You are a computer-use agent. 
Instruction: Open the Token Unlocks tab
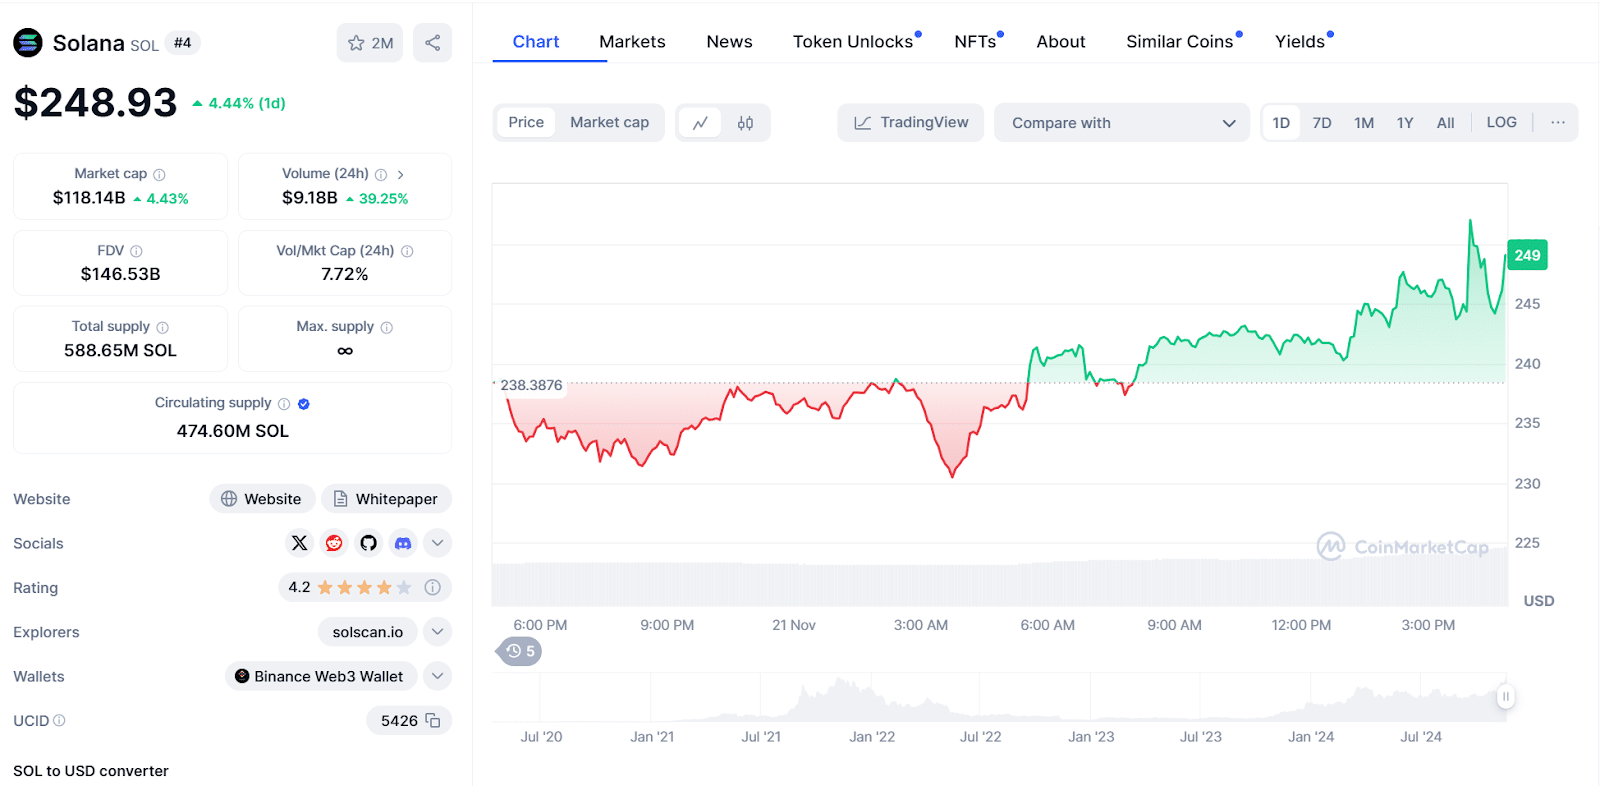pyautogui.click(x=853, y=41)
